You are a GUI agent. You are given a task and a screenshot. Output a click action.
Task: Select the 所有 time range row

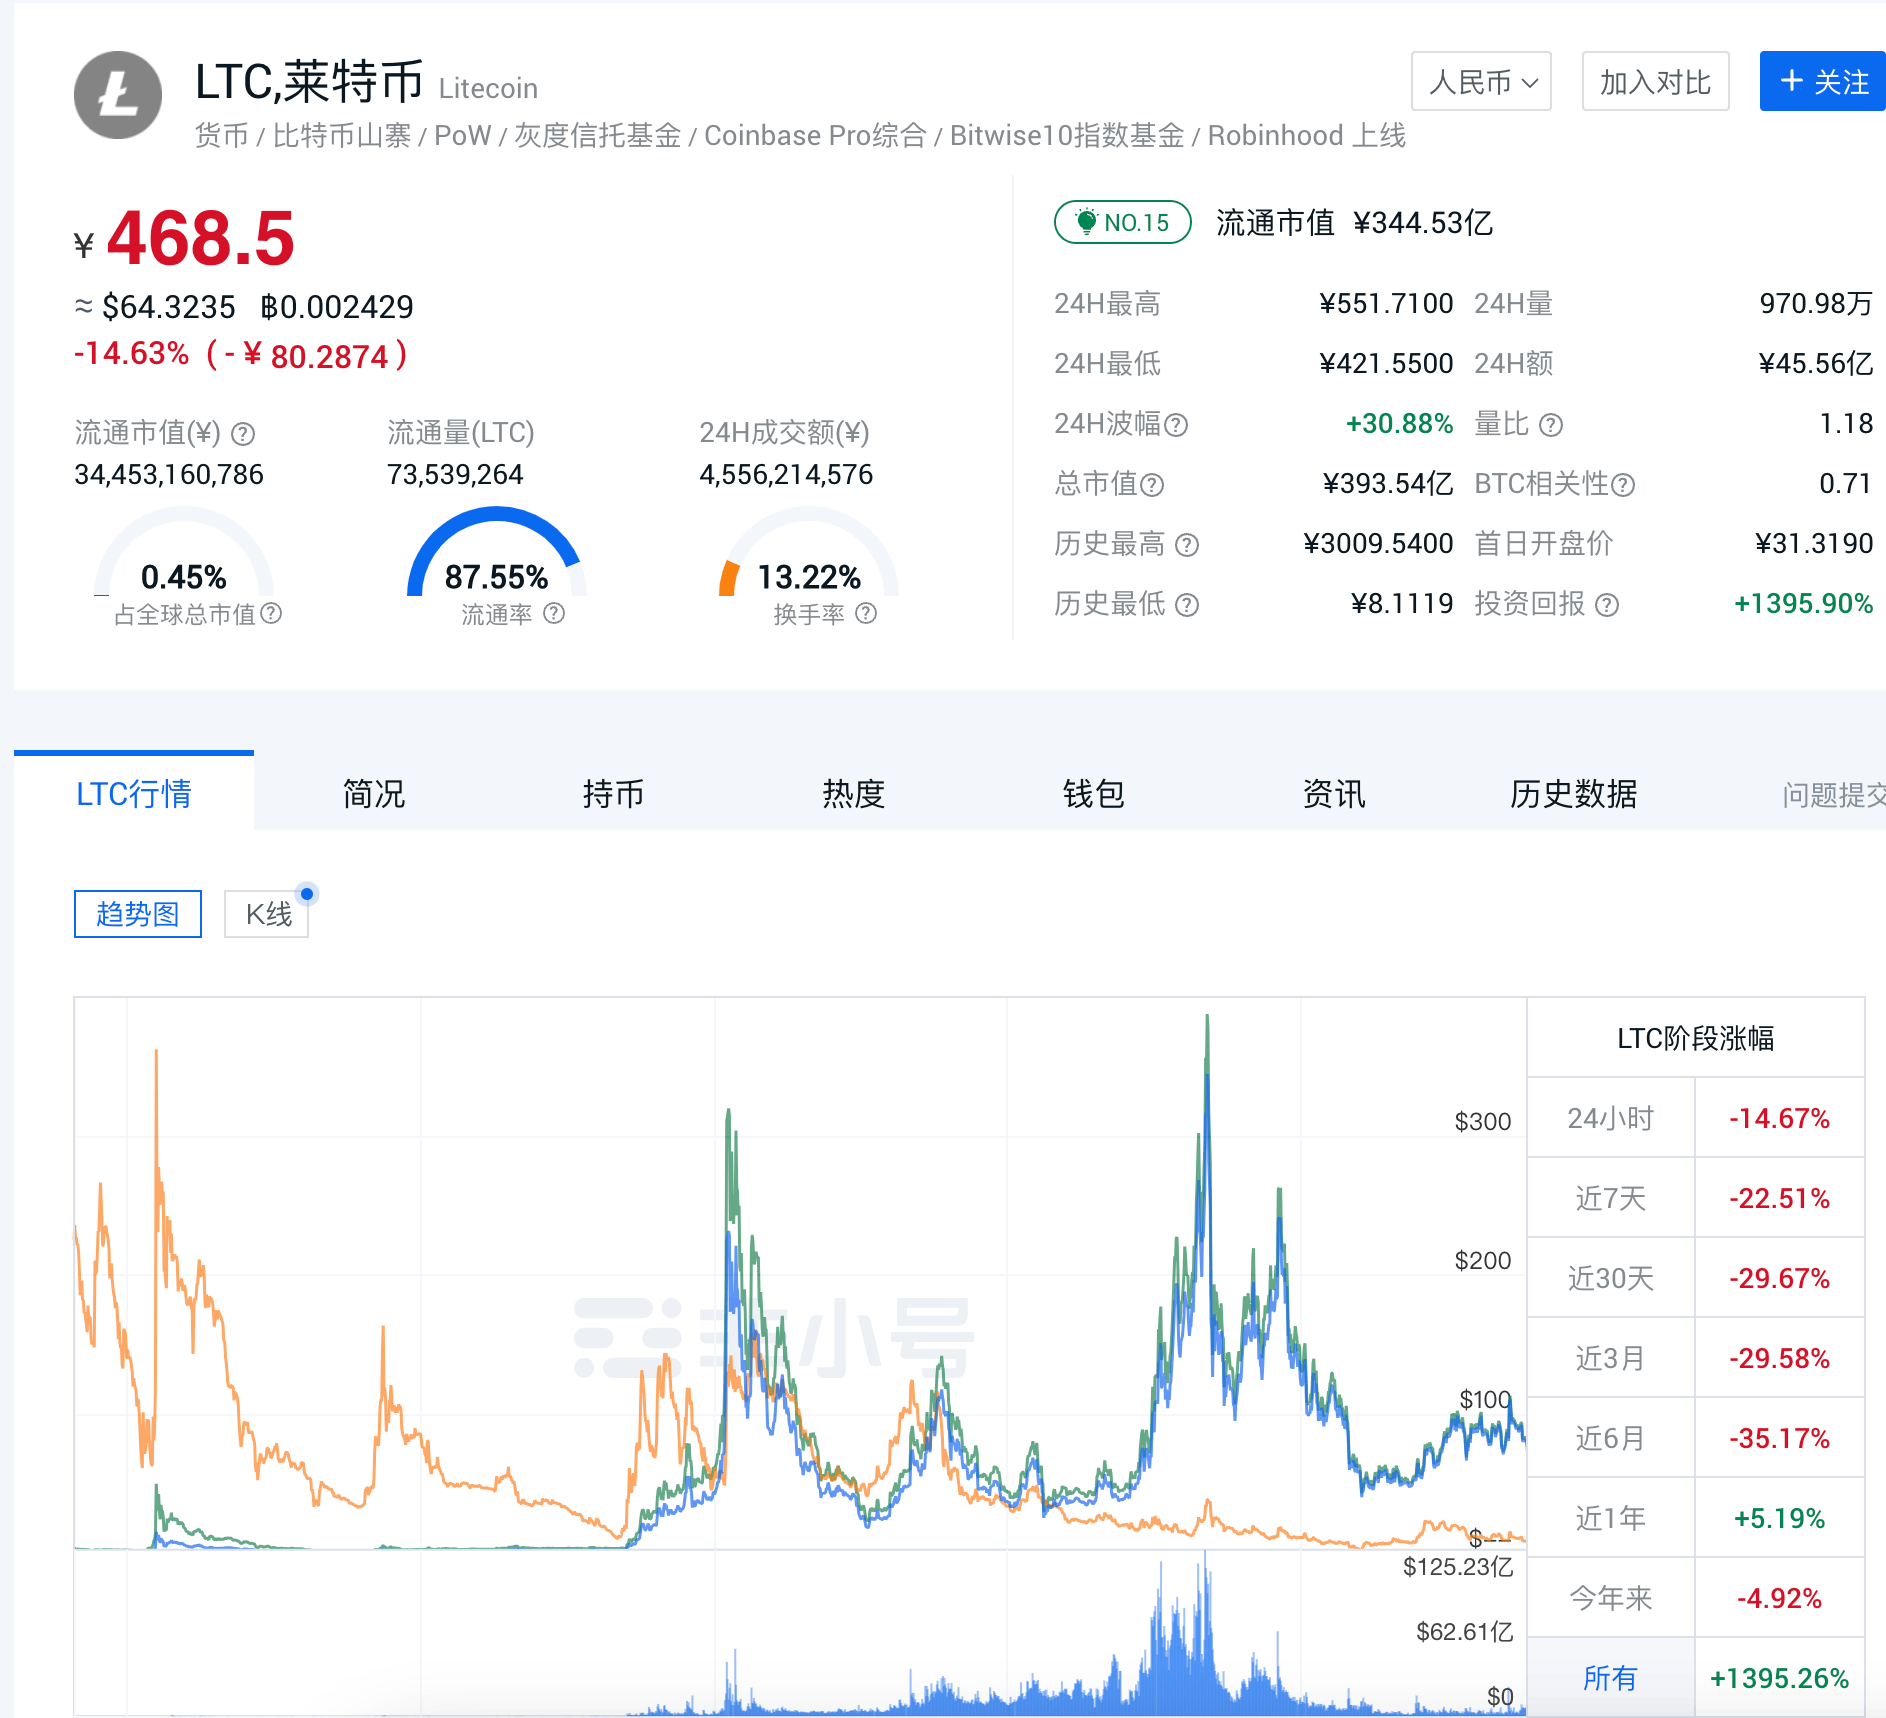click(x=1610, y=1677)
